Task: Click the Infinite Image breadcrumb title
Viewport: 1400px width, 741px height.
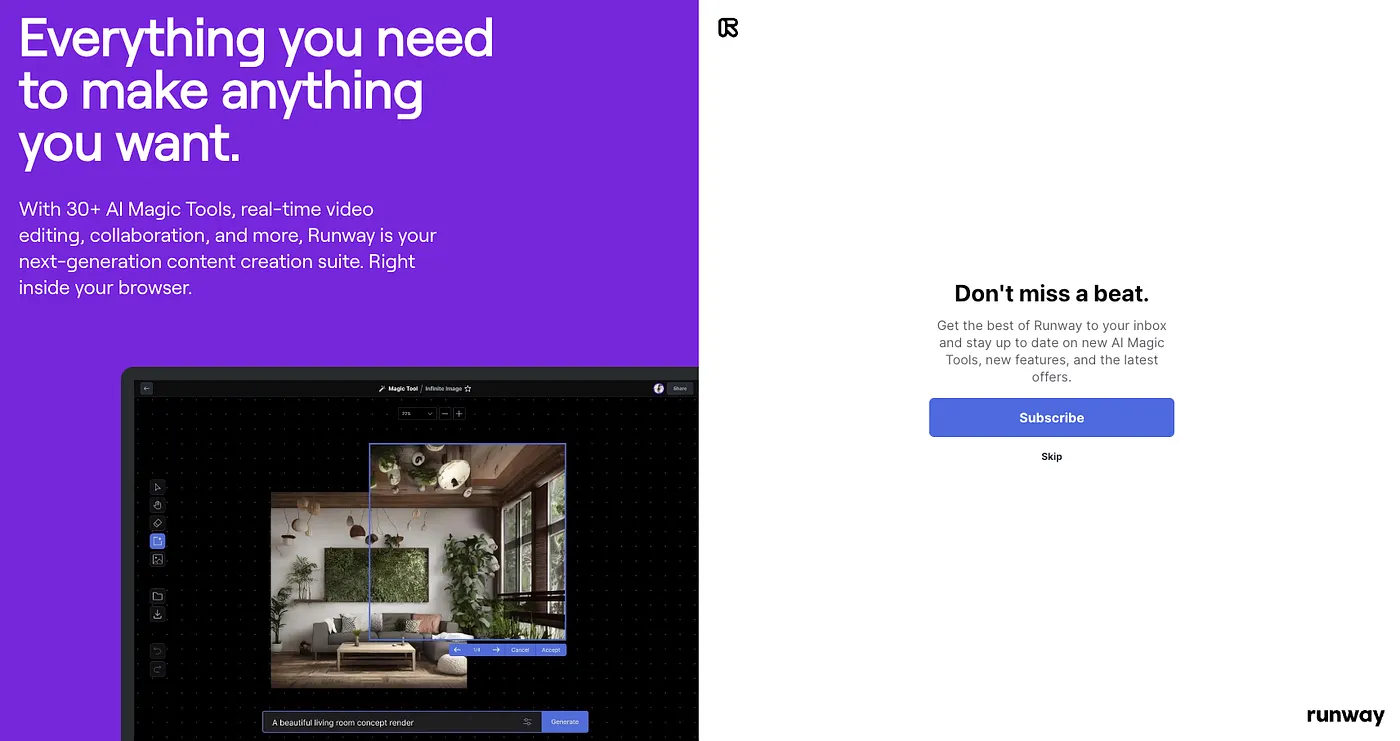Action: (x=443, y=388)
